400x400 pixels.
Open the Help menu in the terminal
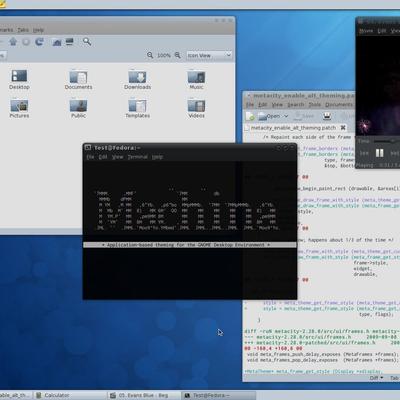[x=157, y=157]
